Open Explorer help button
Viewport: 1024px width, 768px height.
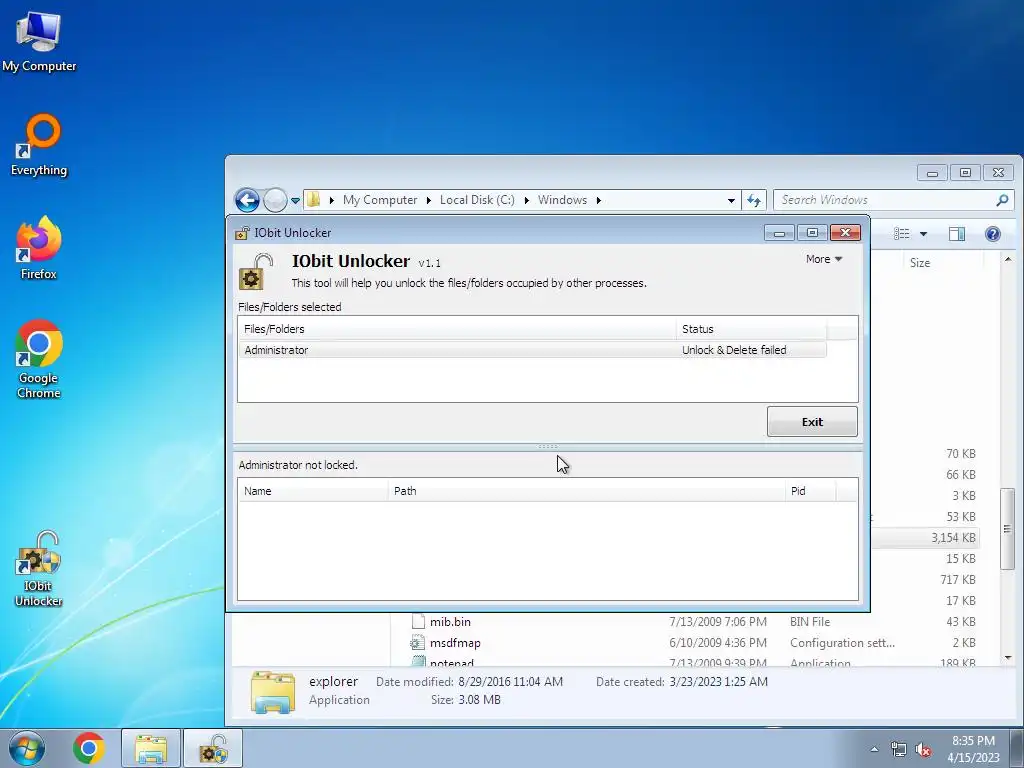point(993,234)
